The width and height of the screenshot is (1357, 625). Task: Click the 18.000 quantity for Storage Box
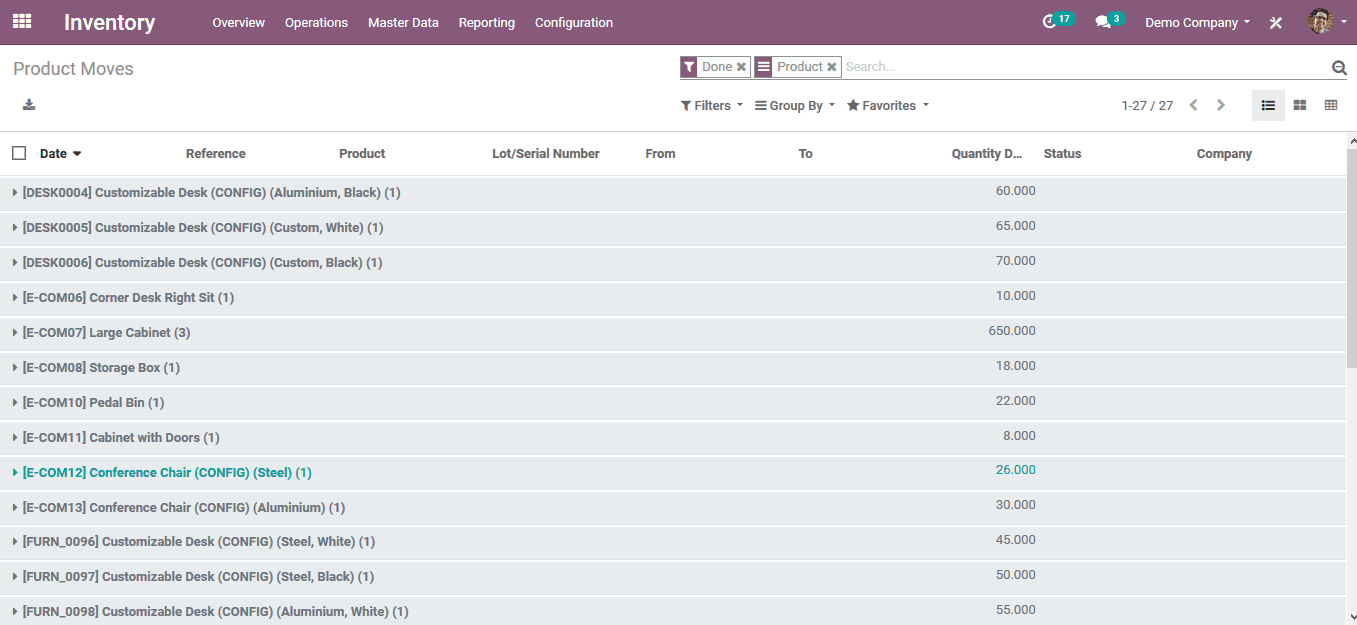tap(1016, 366)
